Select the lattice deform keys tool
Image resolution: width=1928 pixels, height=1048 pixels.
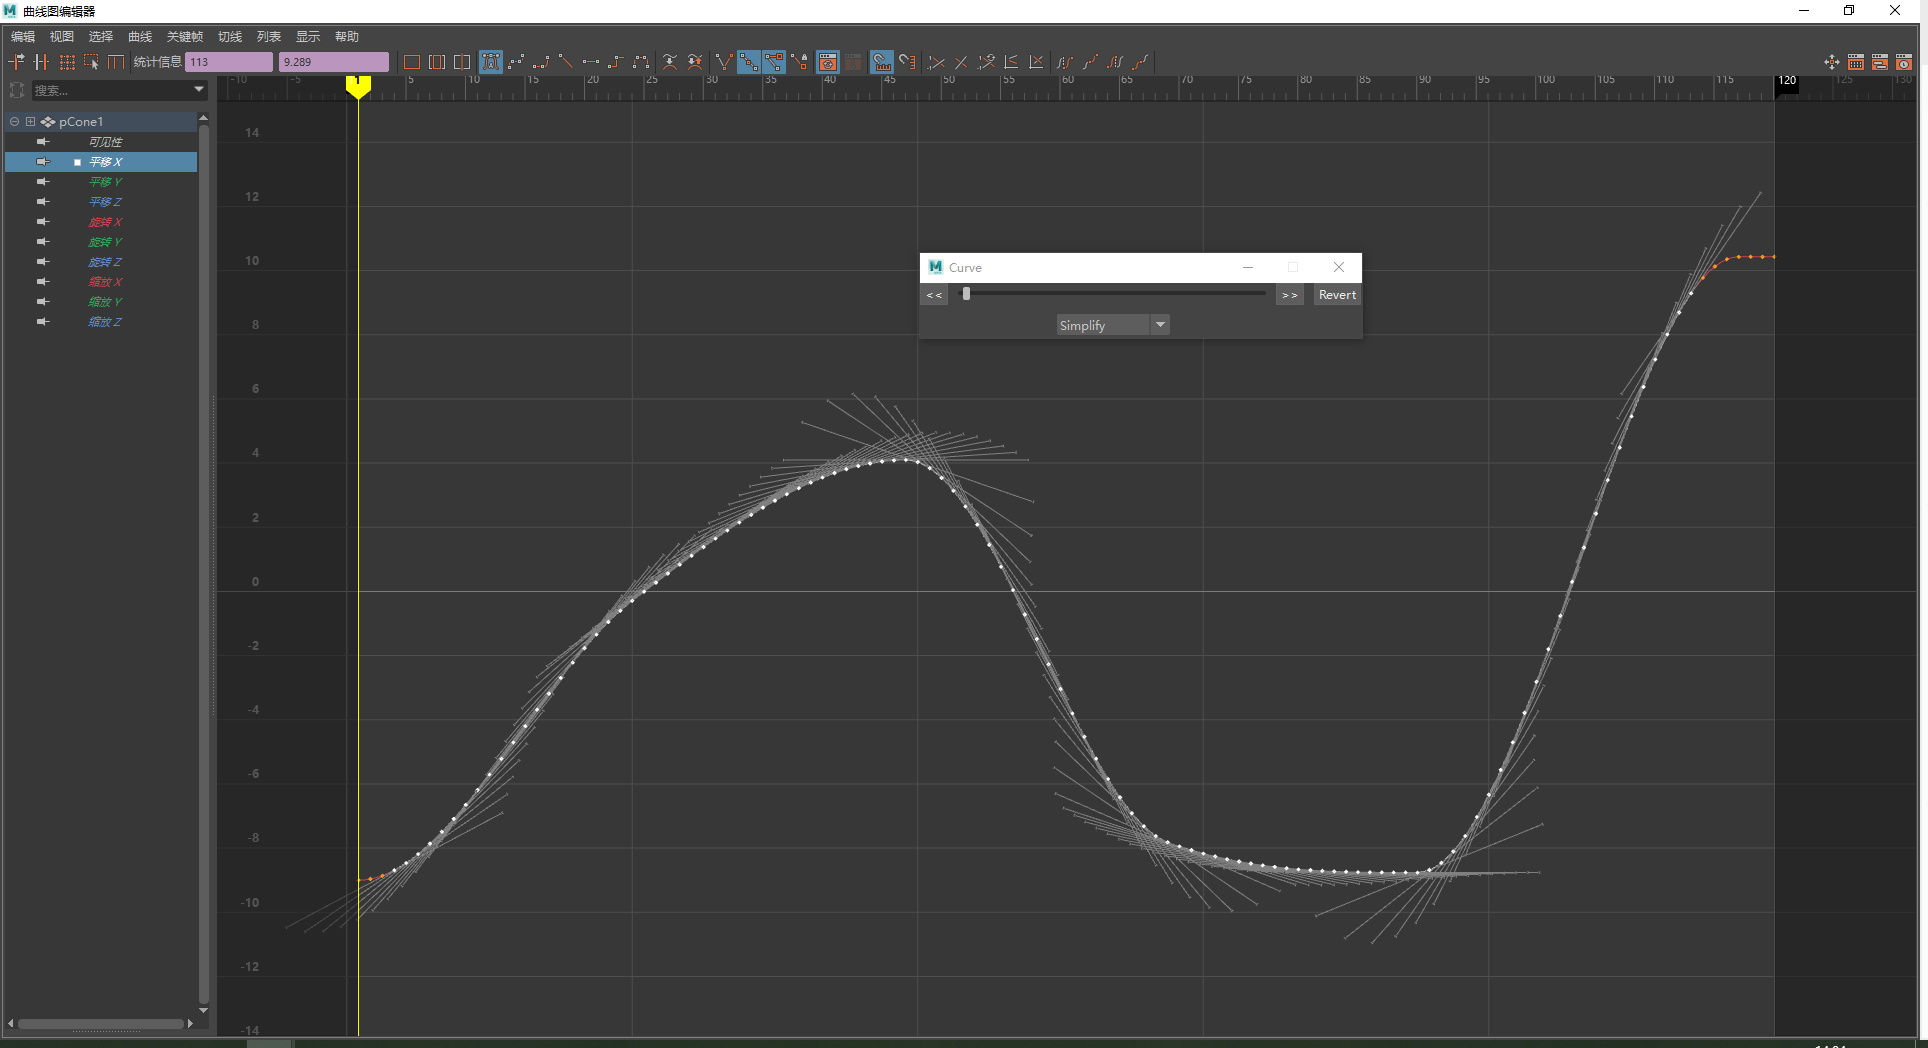[491, 62]
